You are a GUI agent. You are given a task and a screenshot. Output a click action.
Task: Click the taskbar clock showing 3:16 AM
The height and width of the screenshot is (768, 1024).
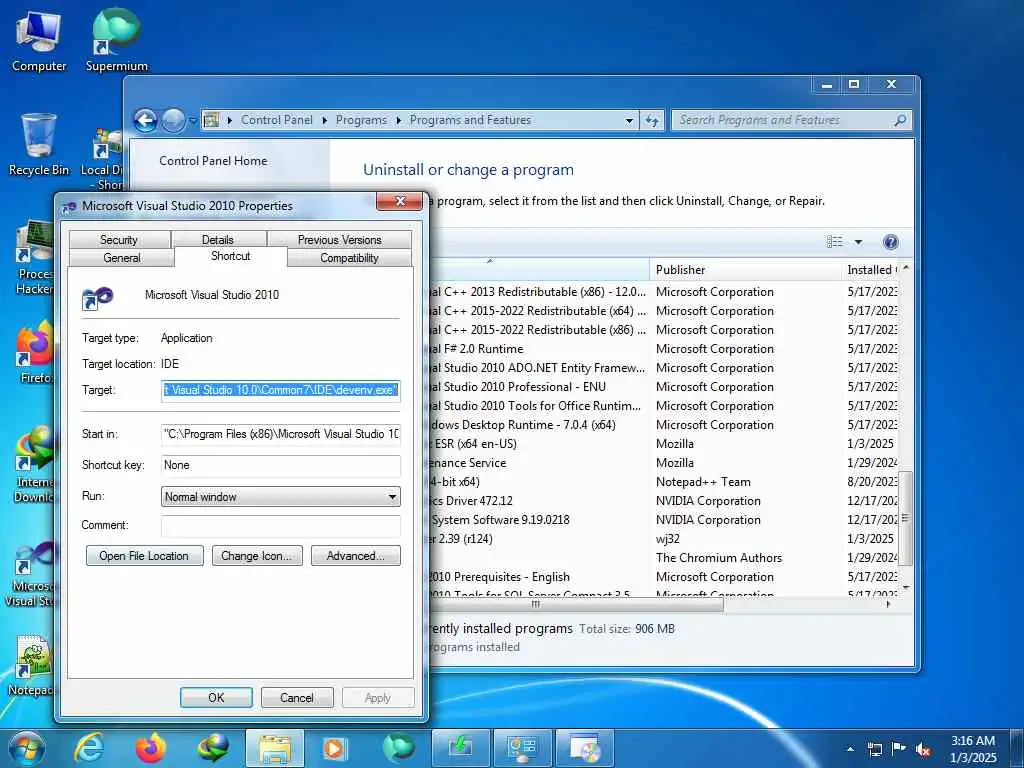coord(973,749)
